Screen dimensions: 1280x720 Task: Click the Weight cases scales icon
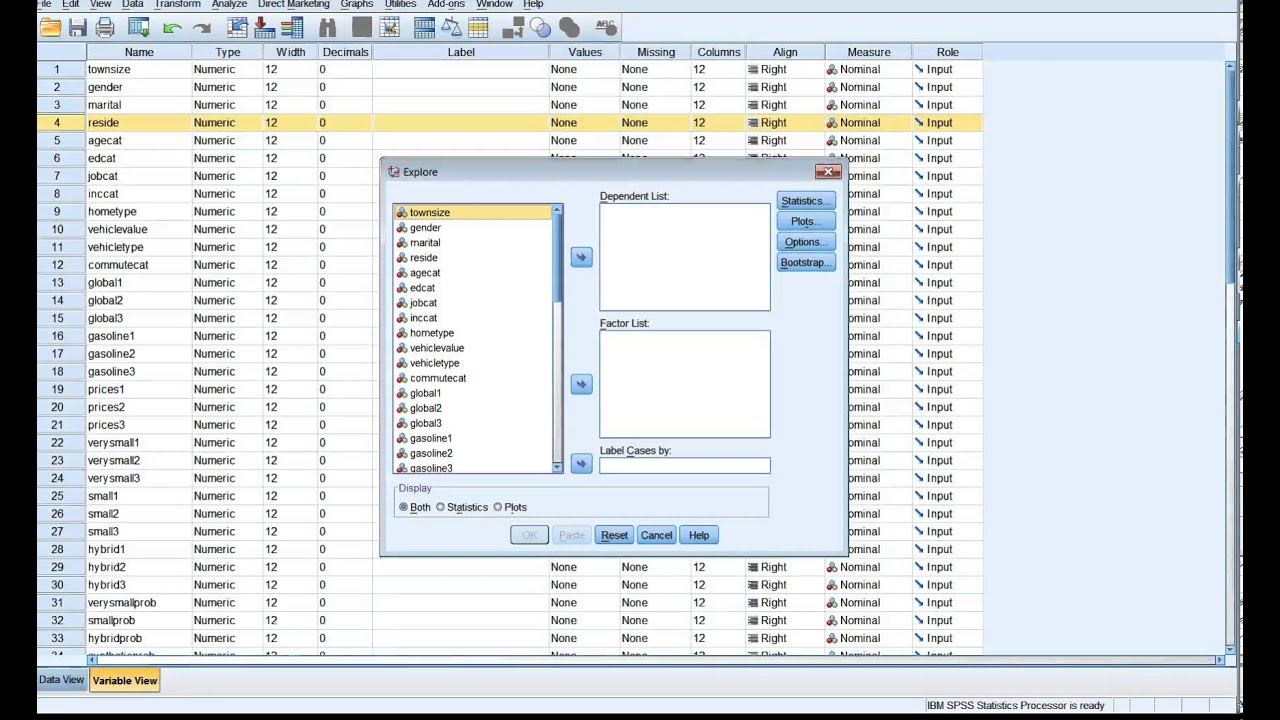point(451,28)
